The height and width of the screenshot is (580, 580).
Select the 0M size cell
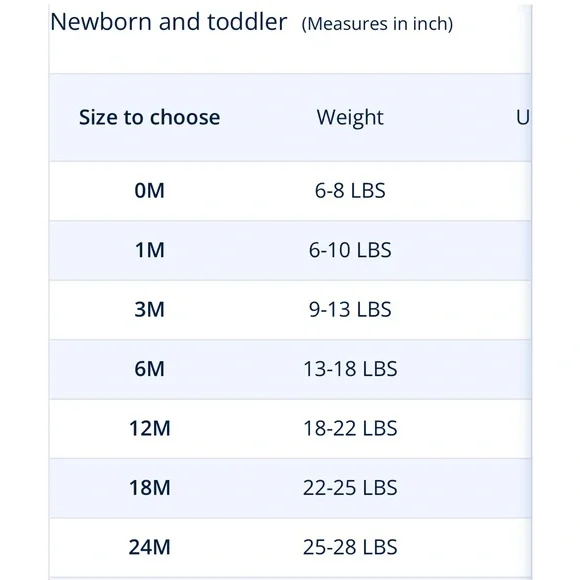(x=149, y=191)
